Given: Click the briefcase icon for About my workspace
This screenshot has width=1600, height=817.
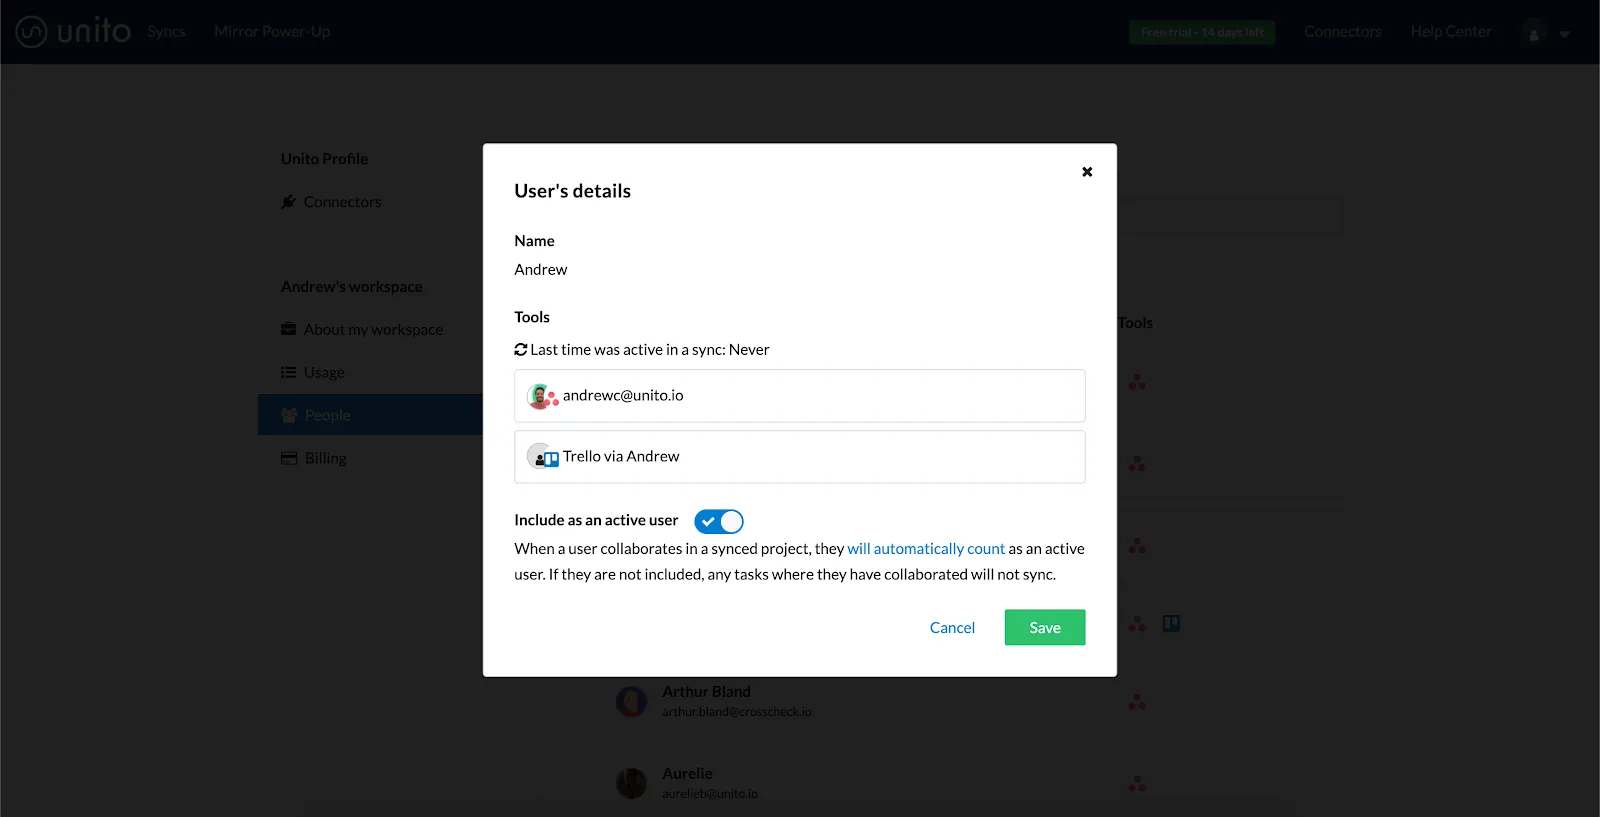Looking at the screenshot, I should tap(288, 329).
